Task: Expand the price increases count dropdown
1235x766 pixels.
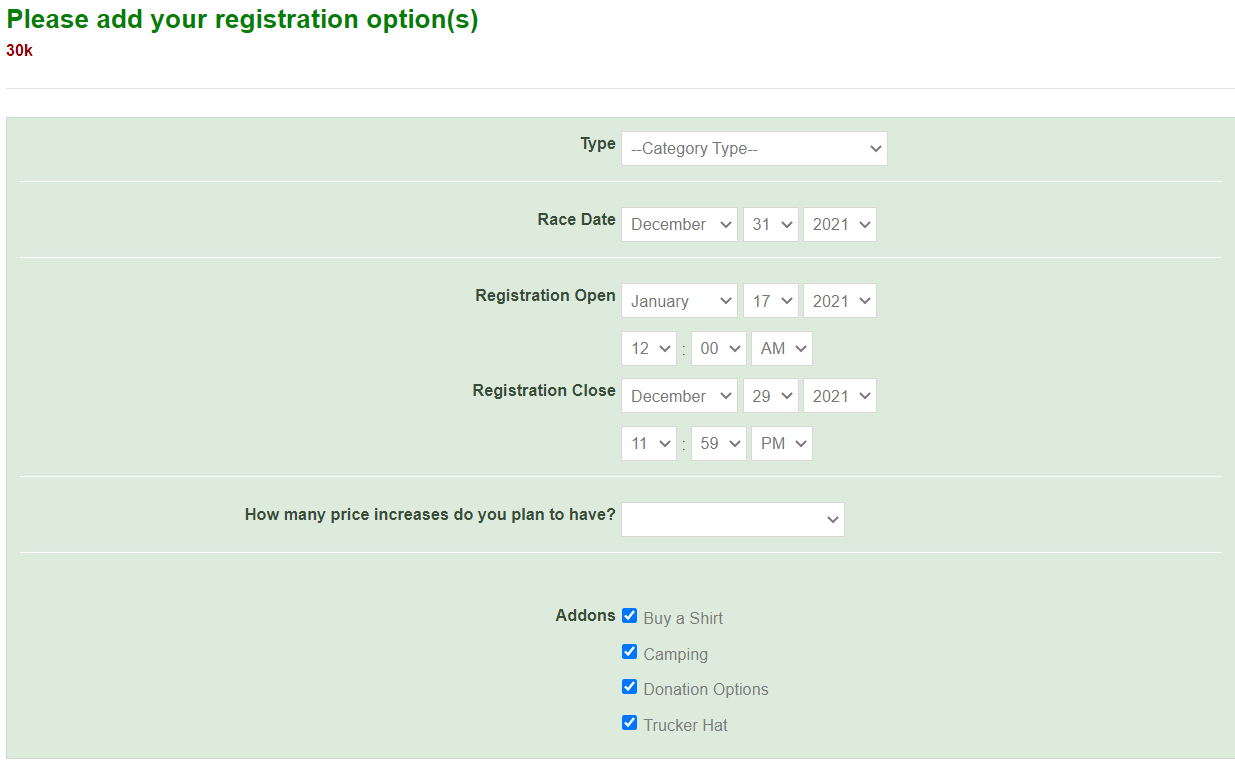Action: coord(732,520)
